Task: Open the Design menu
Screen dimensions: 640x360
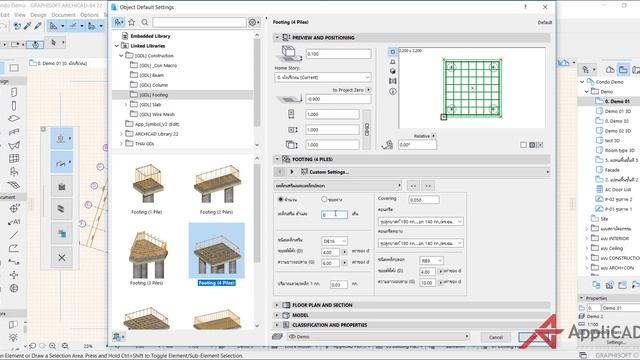Action: 38,15
